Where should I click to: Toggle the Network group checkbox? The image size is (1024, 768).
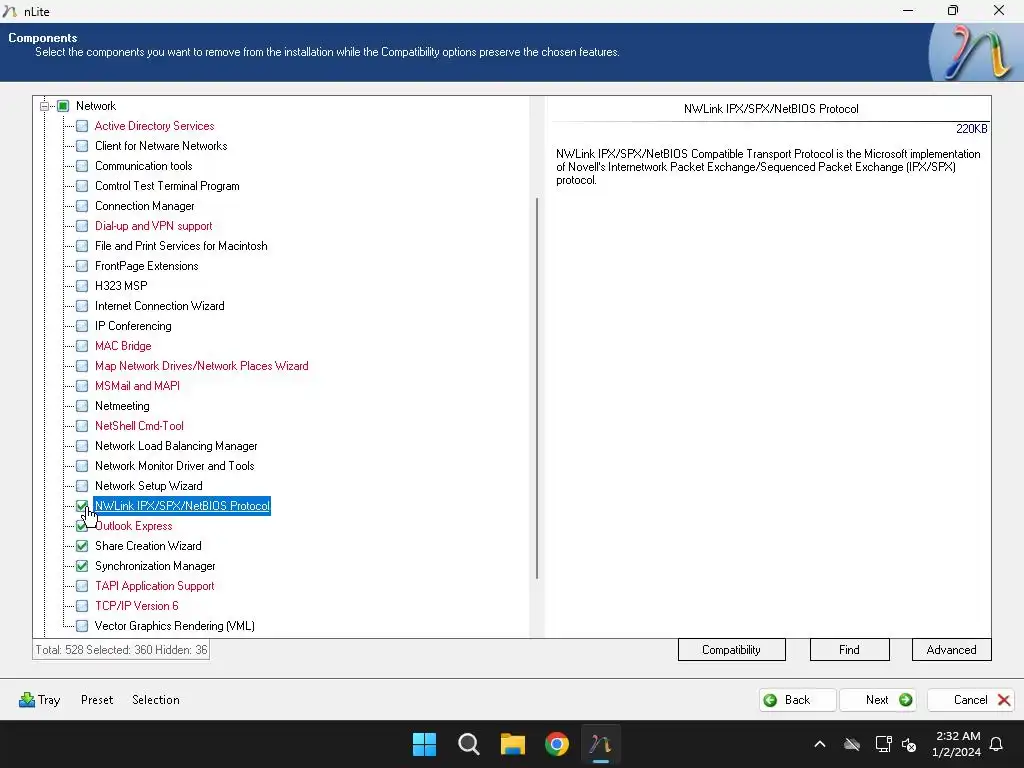pos(63,106)
